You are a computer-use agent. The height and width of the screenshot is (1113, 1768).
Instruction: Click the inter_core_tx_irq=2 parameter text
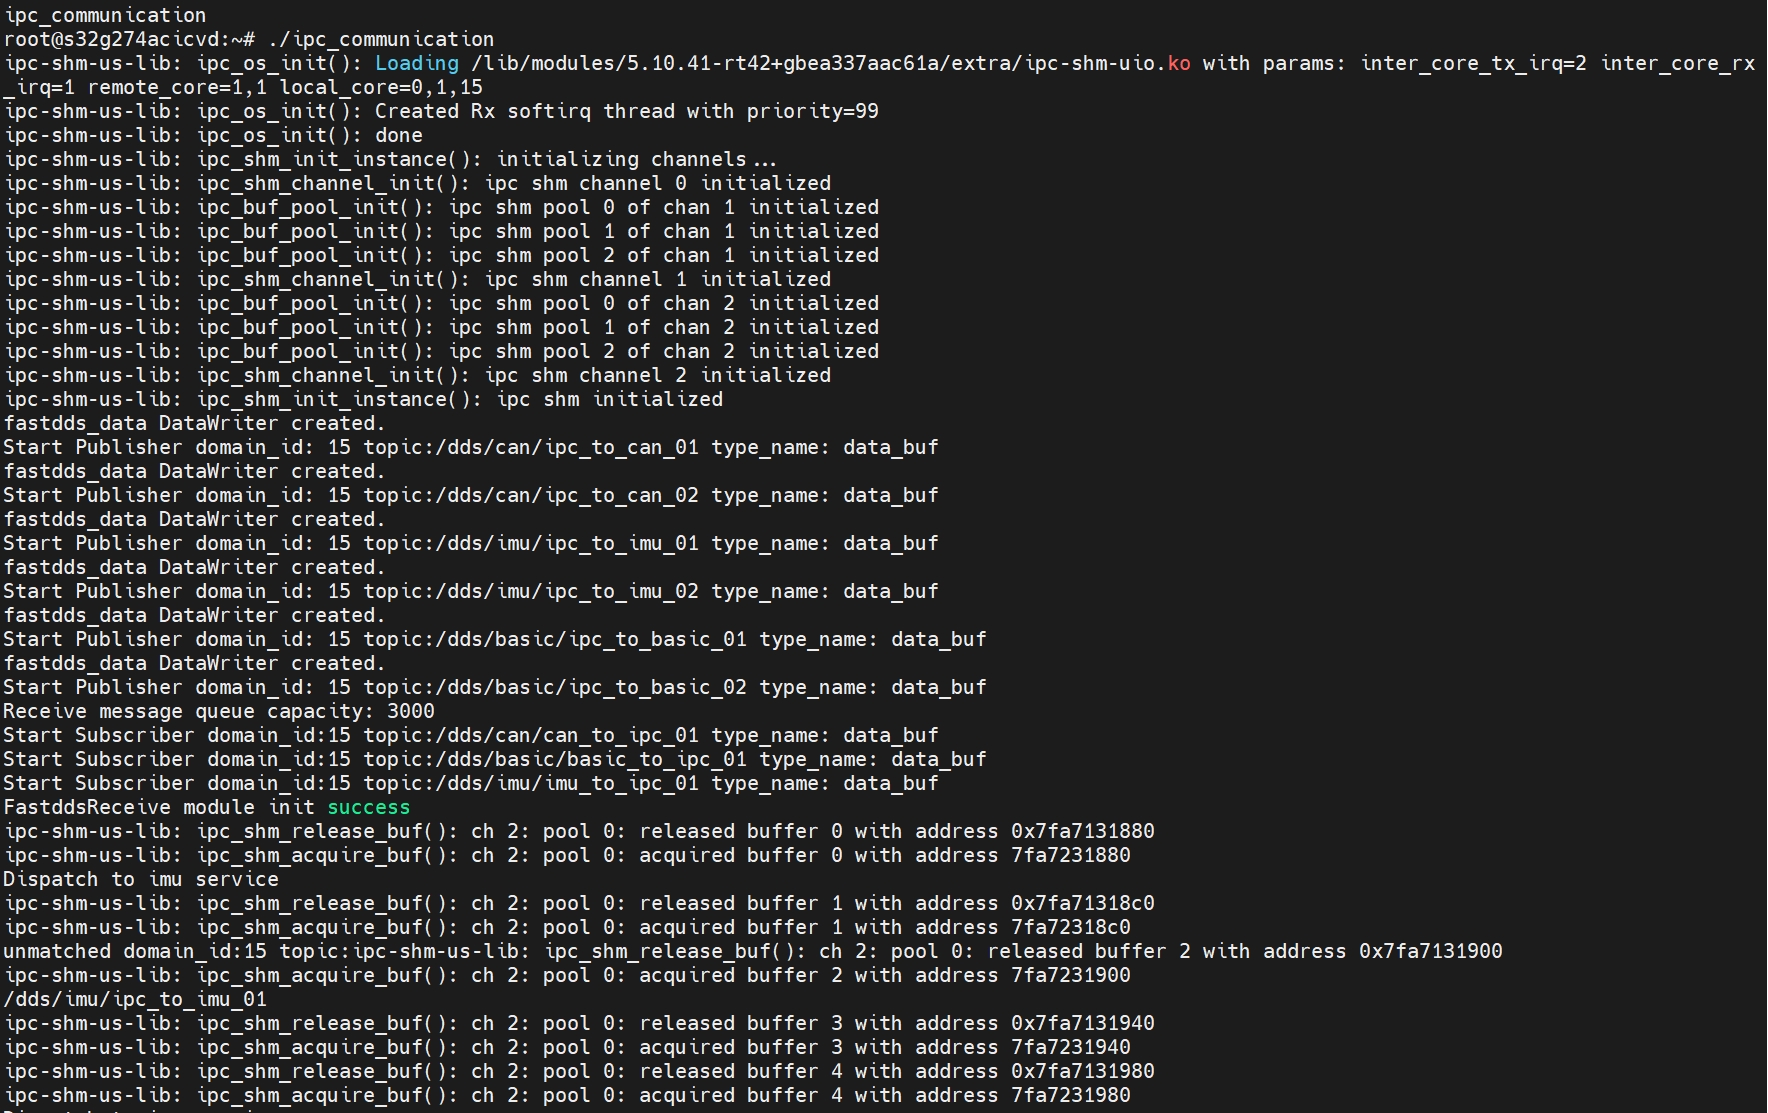[1473, 64]
